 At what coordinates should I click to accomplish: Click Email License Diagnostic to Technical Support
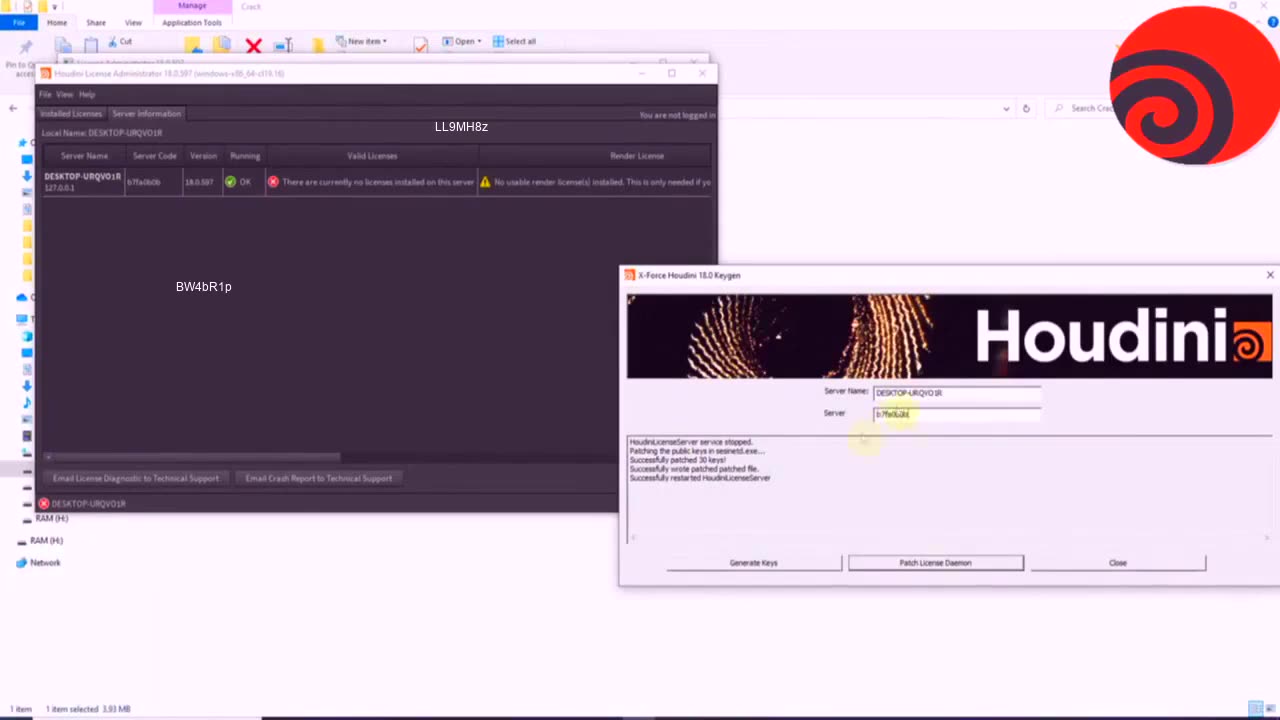tap(135, 478)
